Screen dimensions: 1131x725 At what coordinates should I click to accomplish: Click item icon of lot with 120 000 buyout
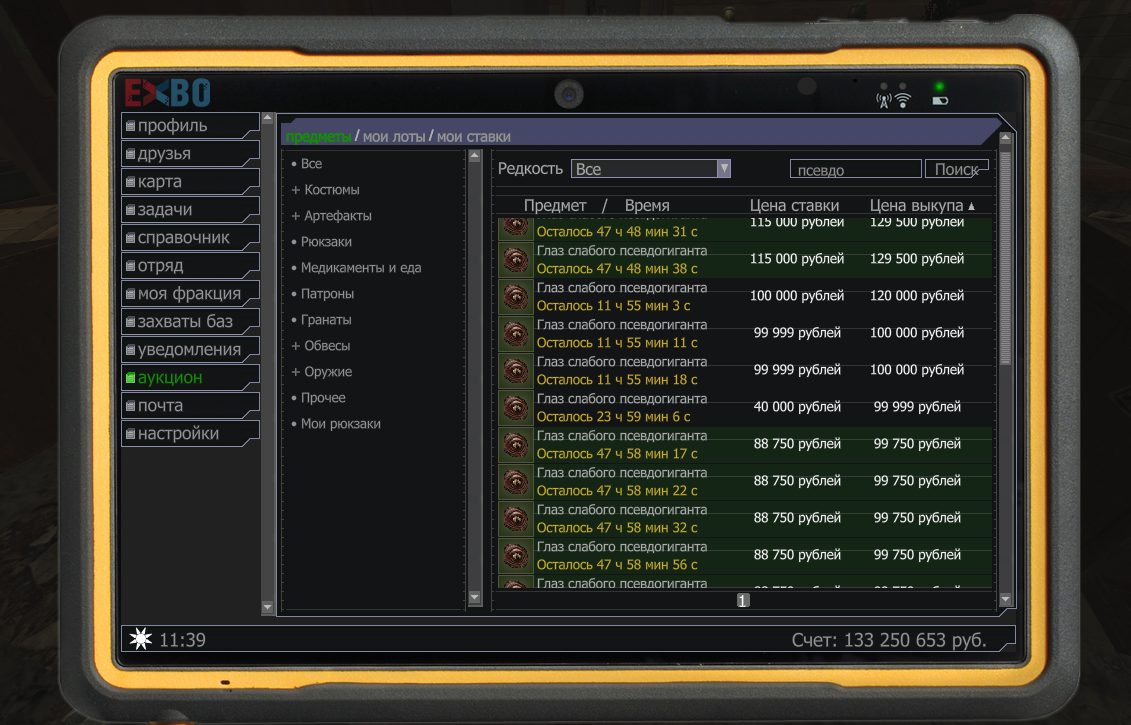515,296
